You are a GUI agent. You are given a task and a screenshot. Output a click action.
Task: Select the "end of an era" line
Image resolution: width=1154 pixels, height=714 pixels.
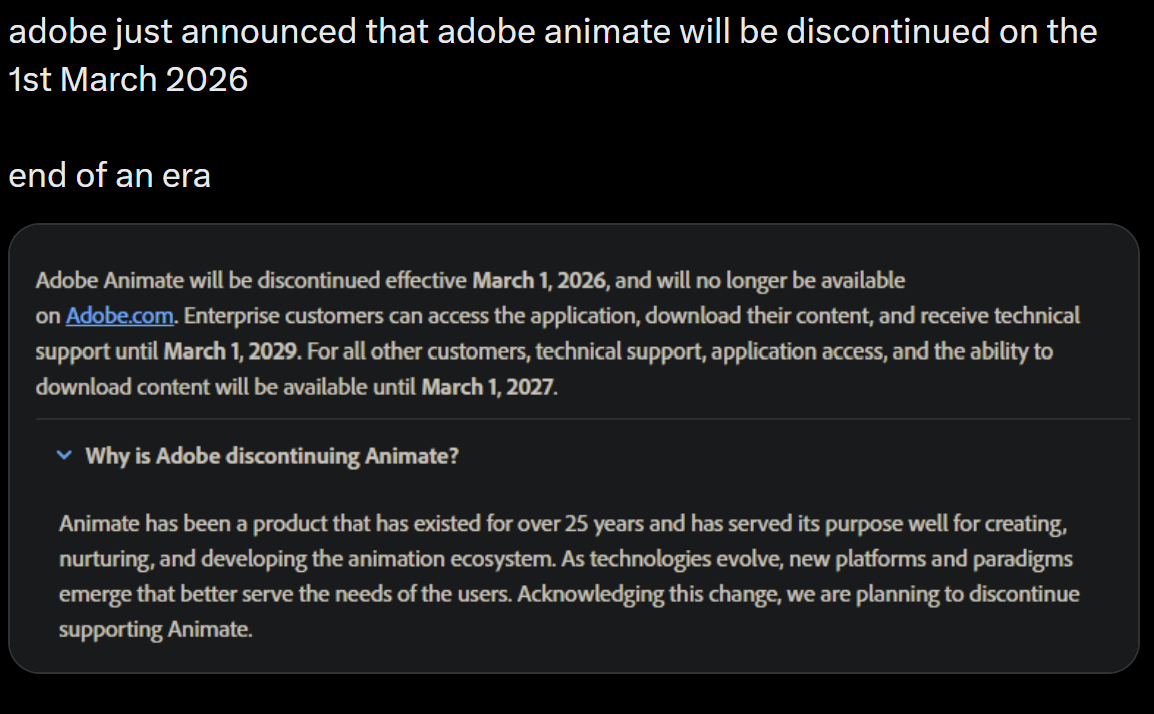click(x=110, y=176)
